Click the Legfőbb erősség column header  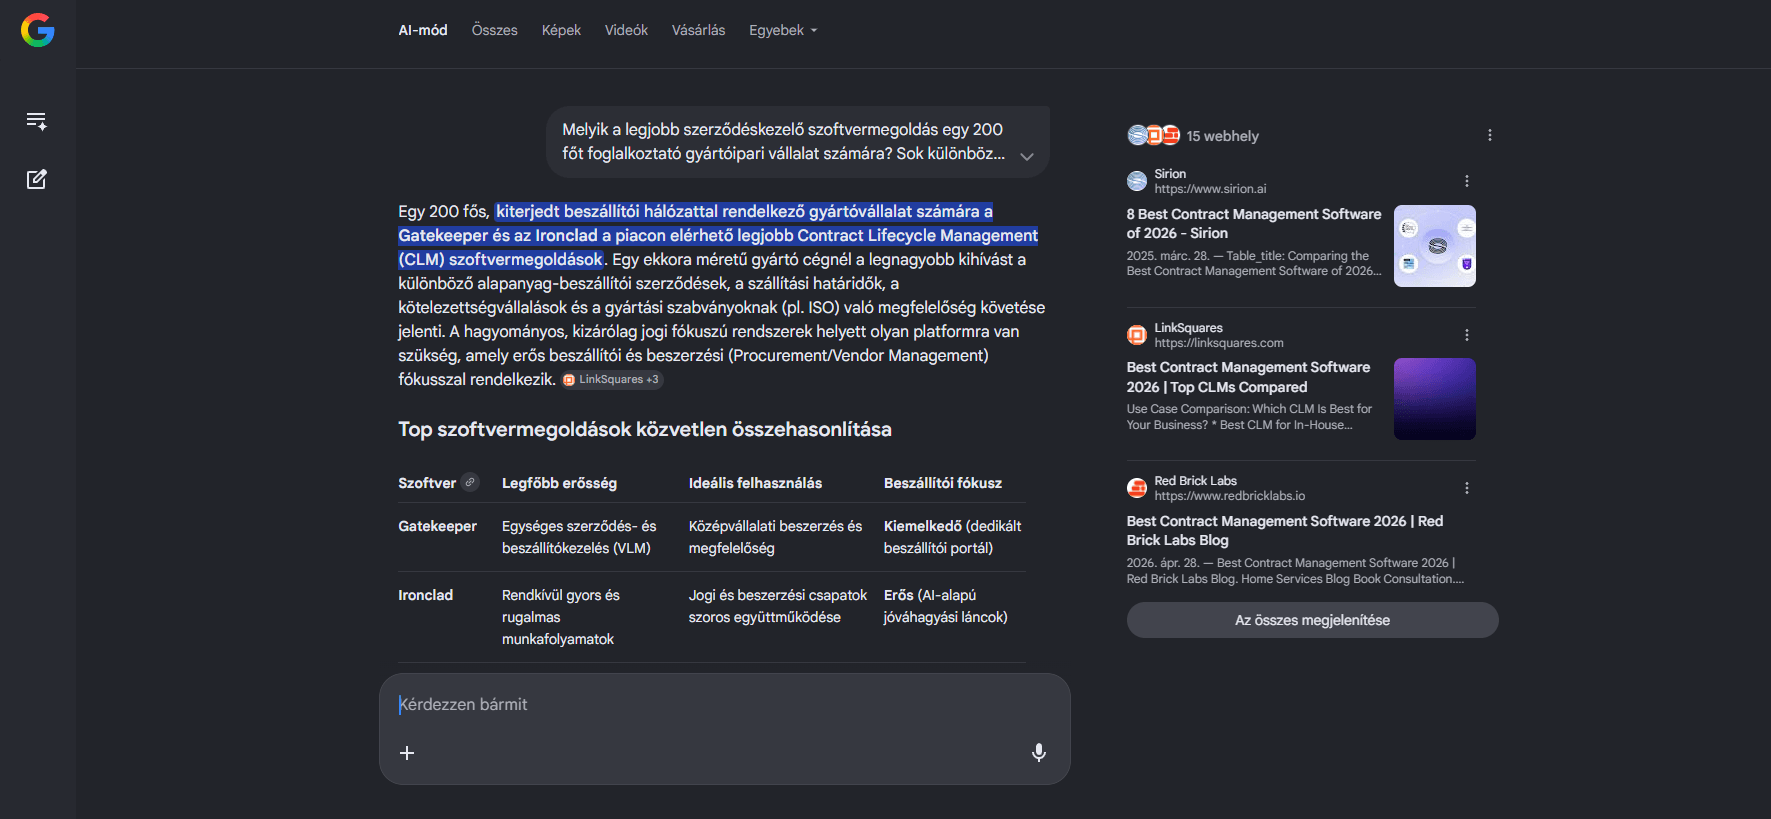[x=559, y=483]
